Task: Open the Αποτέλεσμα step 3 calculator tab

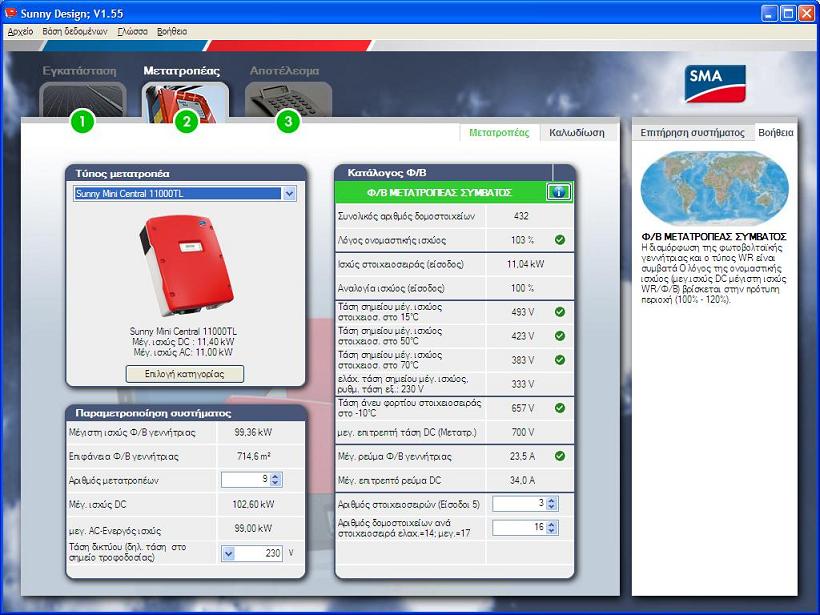Action: 288,99
